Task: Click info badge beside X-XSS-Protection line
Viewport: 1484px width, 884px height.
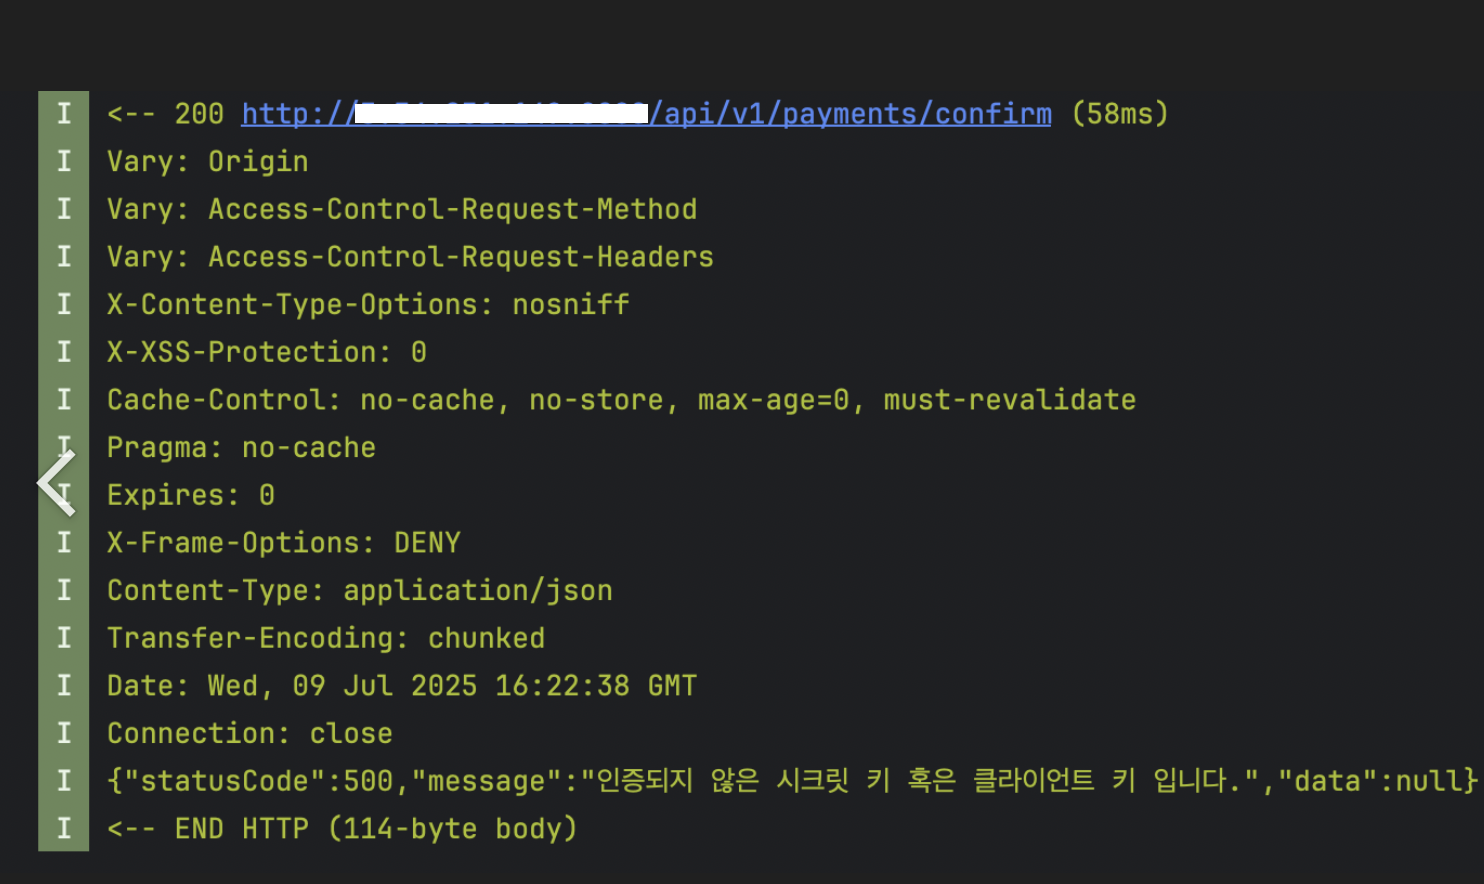Action: pos(64,352)
